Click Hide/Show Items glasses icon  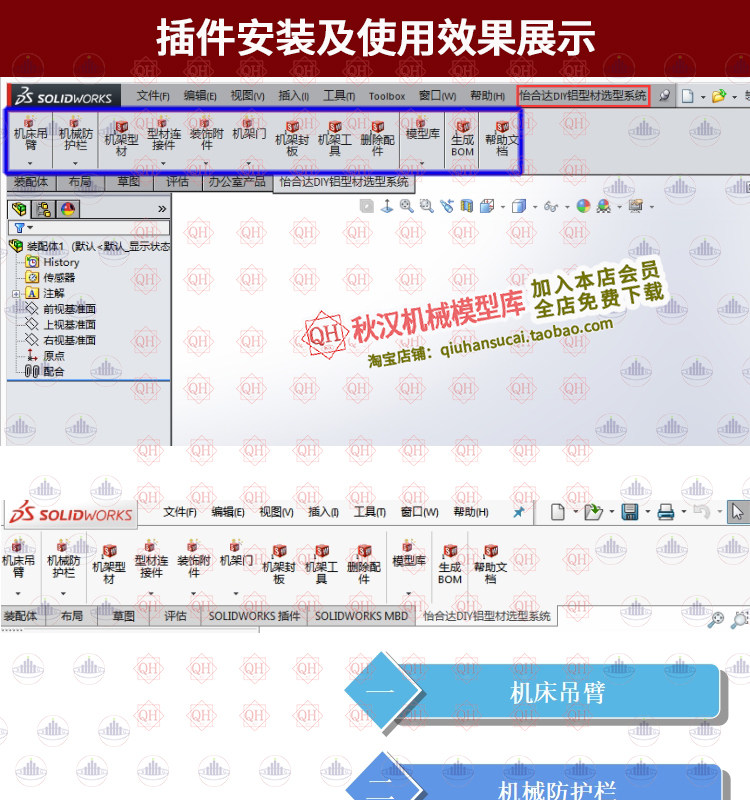[551, 206]
